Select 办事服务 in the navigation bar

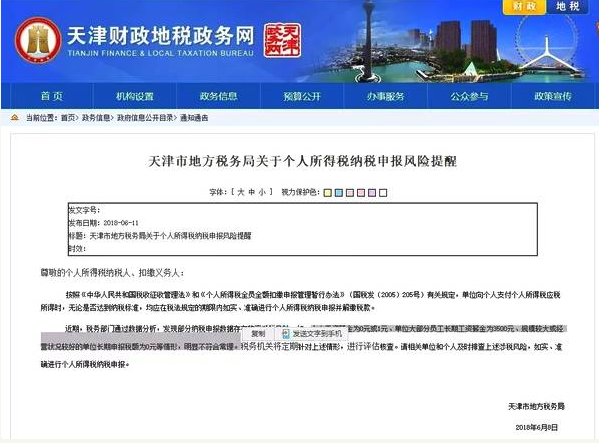tap(385, 96)
